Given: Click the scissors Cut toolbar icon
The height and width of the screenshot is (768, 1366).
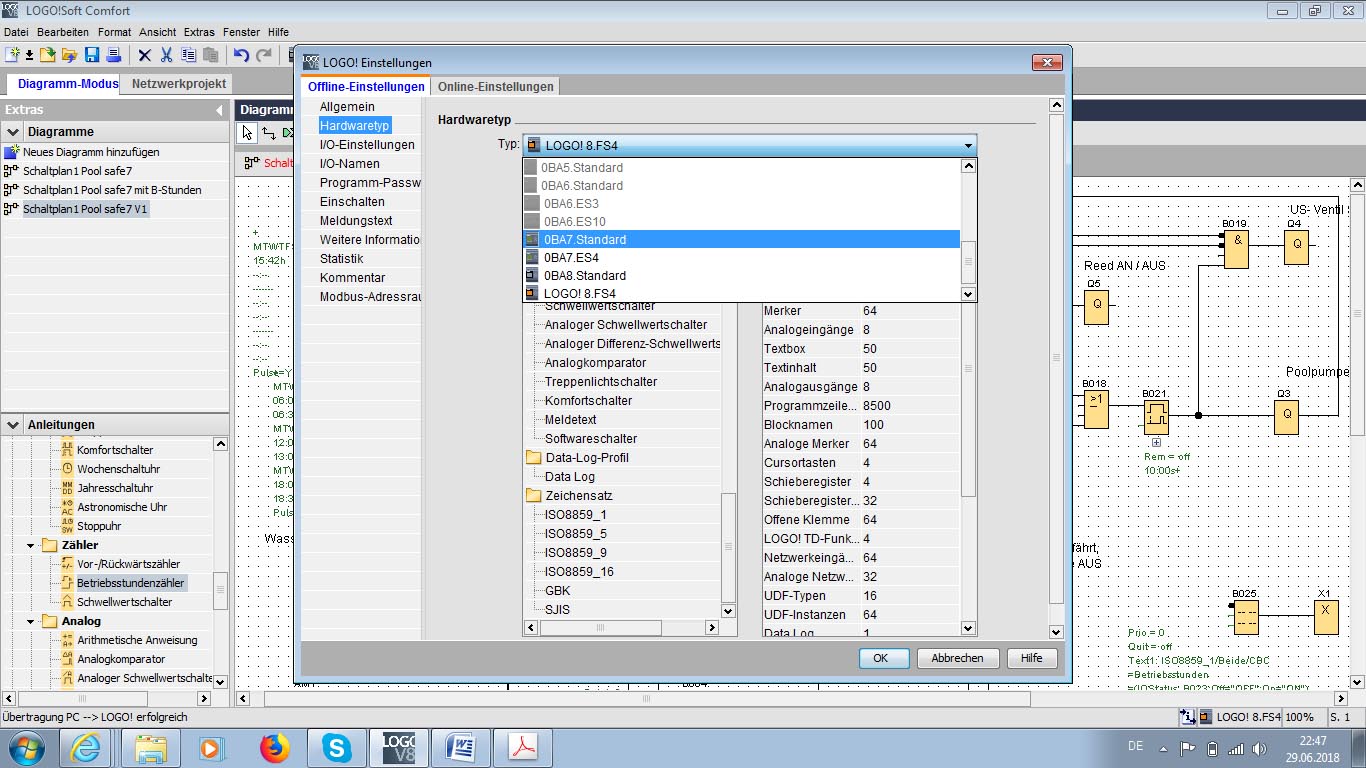Looking at the screenshot, I should [167, 54].
